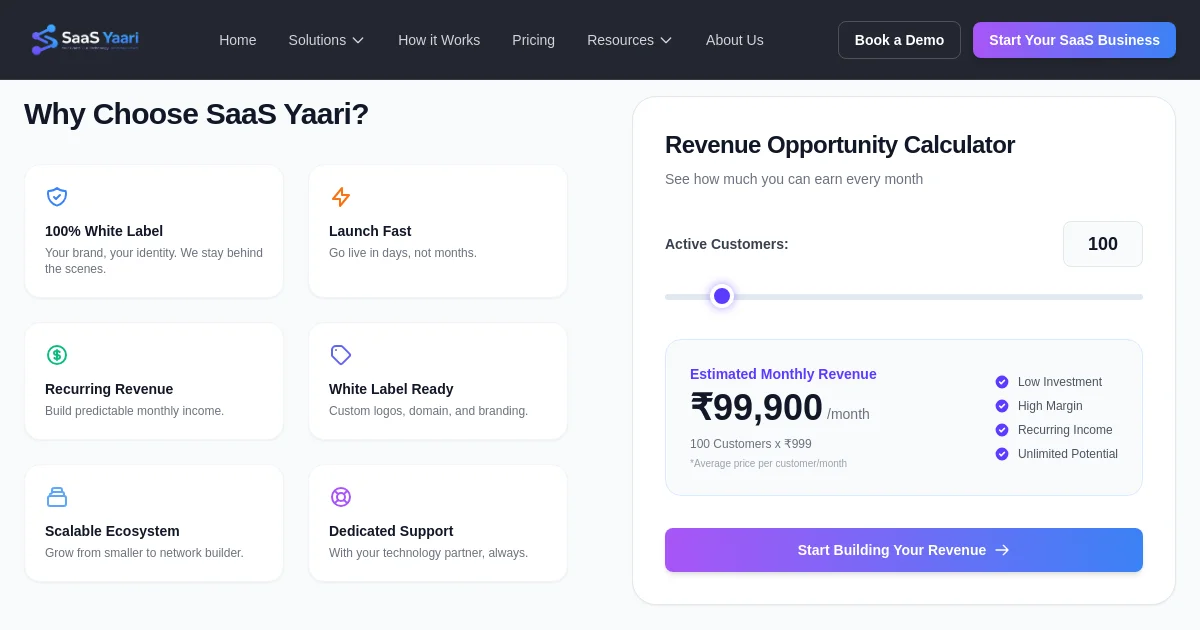
Task: Click checkmark icon beside Recurring Income
Action: 1002,430
